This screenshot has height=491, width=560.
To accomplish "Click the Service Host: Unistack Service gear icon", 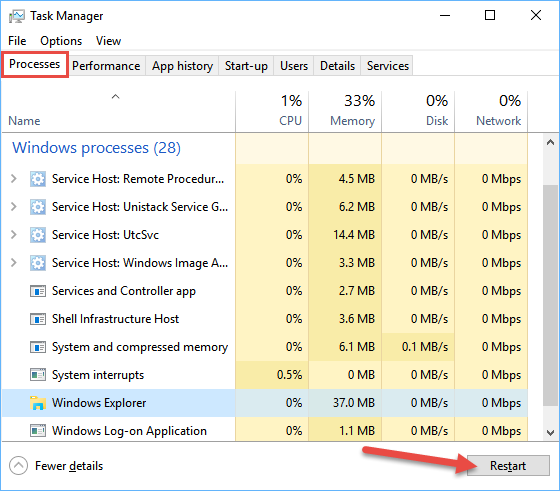I will [x=38, y=207].
